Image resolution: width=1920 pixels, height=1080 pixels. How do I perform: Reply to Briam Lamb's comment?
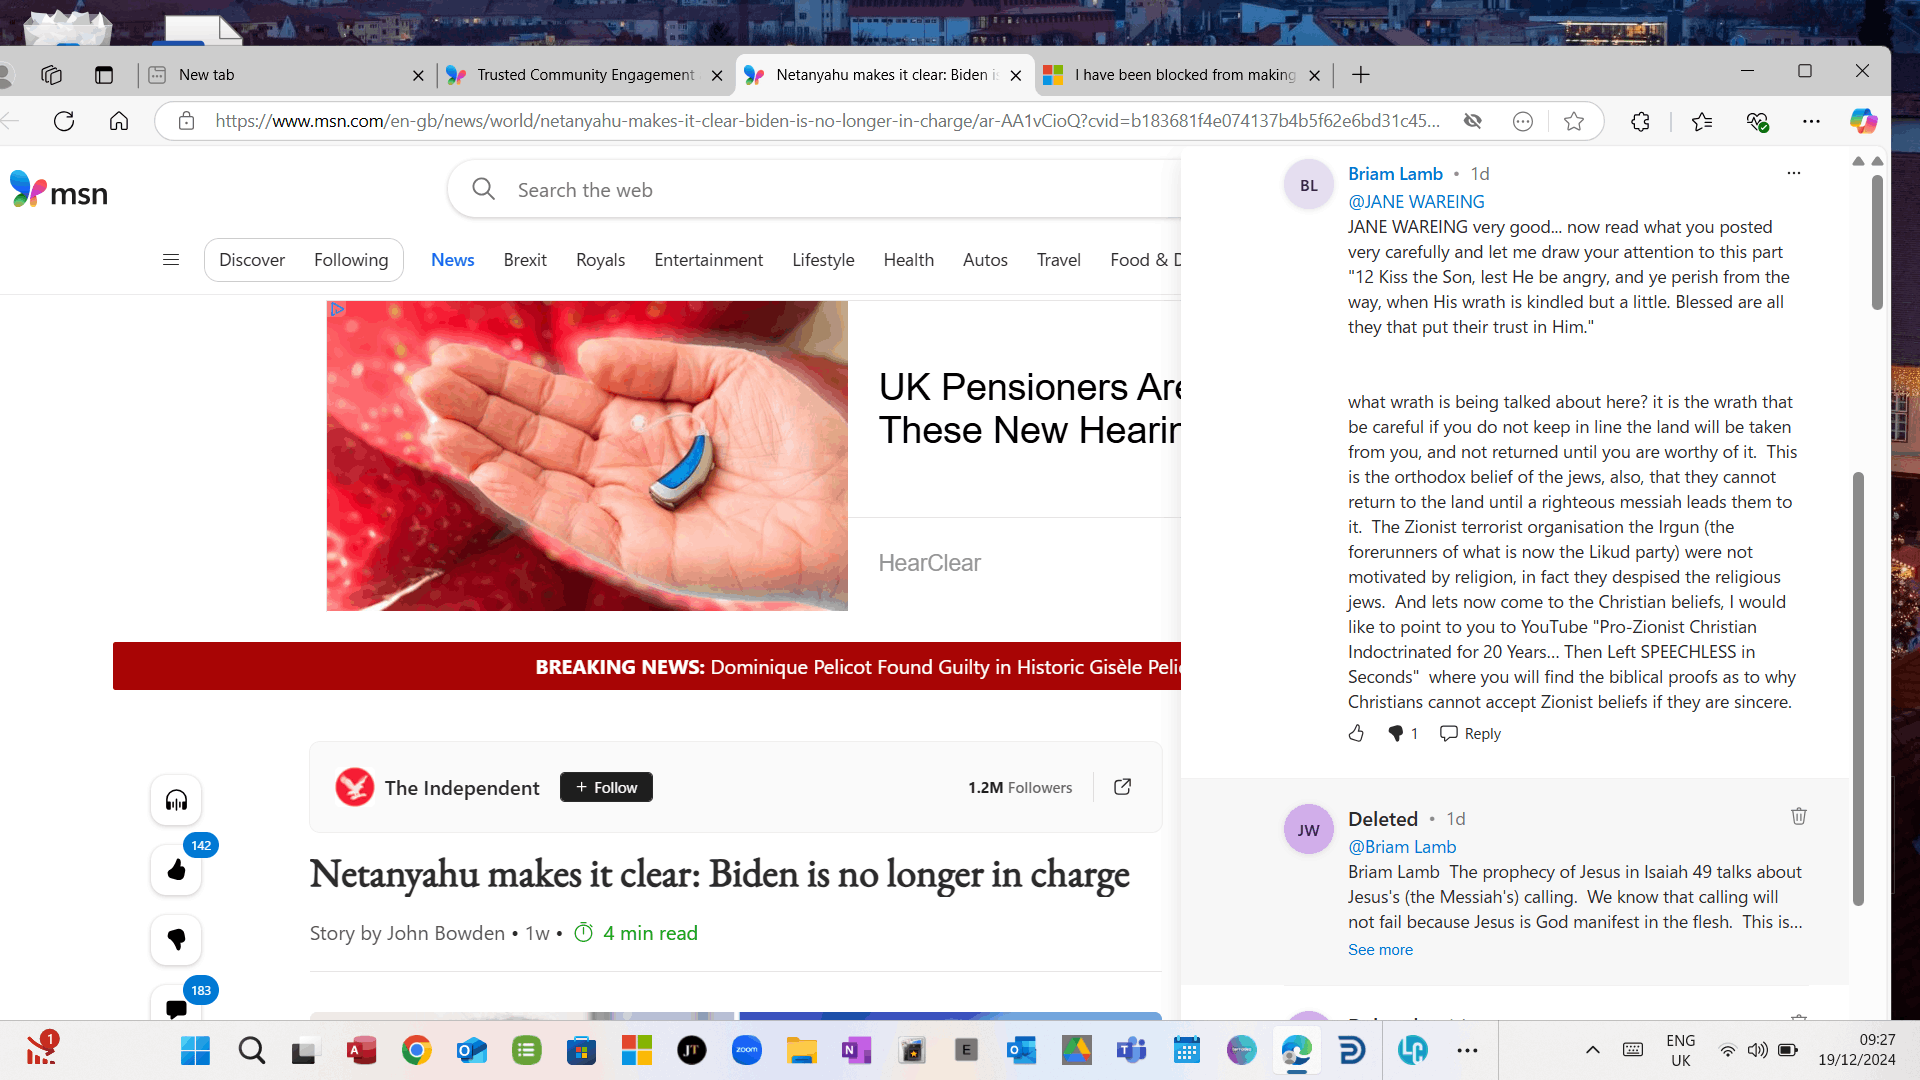[x=1470, y=733]
